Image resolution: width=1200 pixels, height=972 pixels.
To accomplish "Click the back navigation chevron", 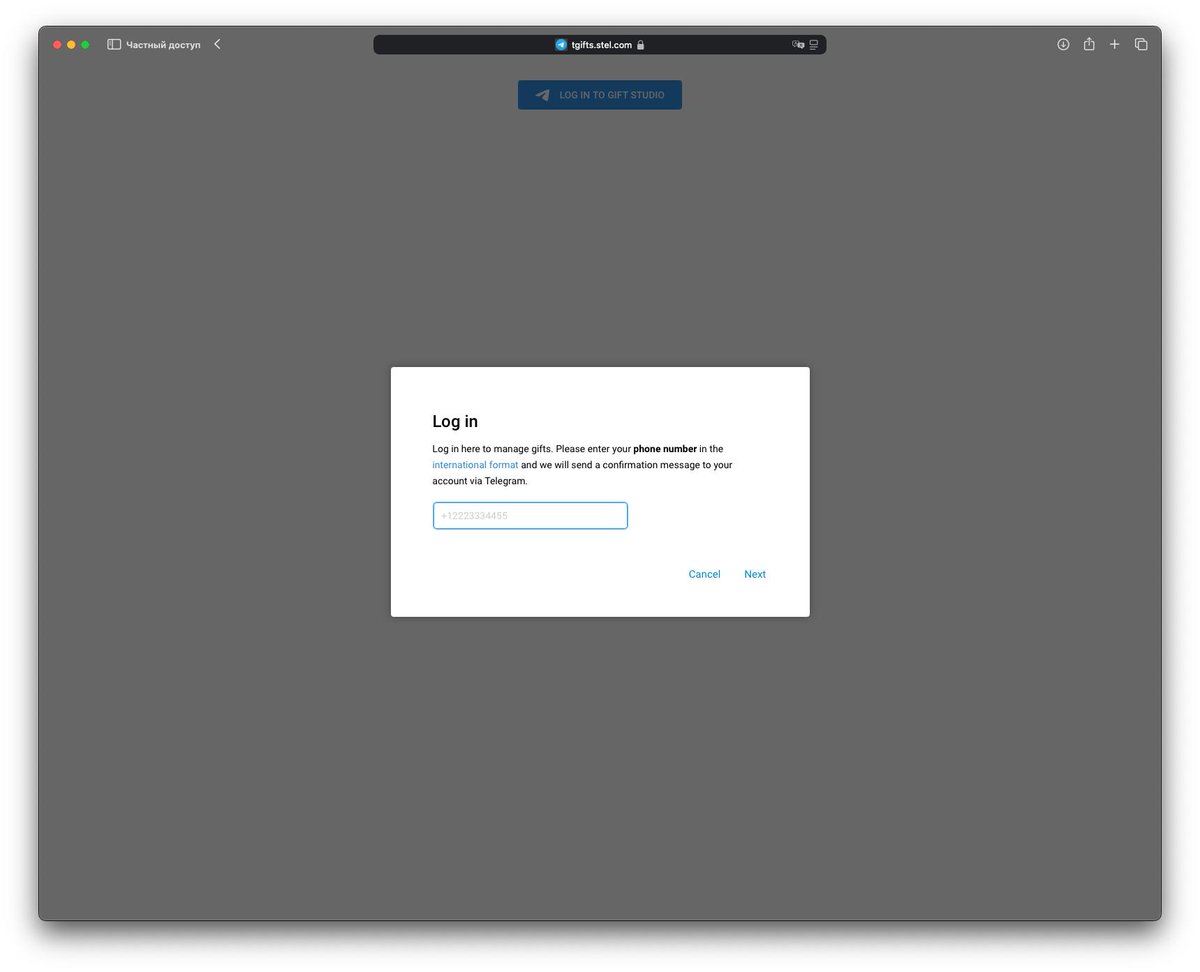I will pyautogui.click(x=217, y=44).
